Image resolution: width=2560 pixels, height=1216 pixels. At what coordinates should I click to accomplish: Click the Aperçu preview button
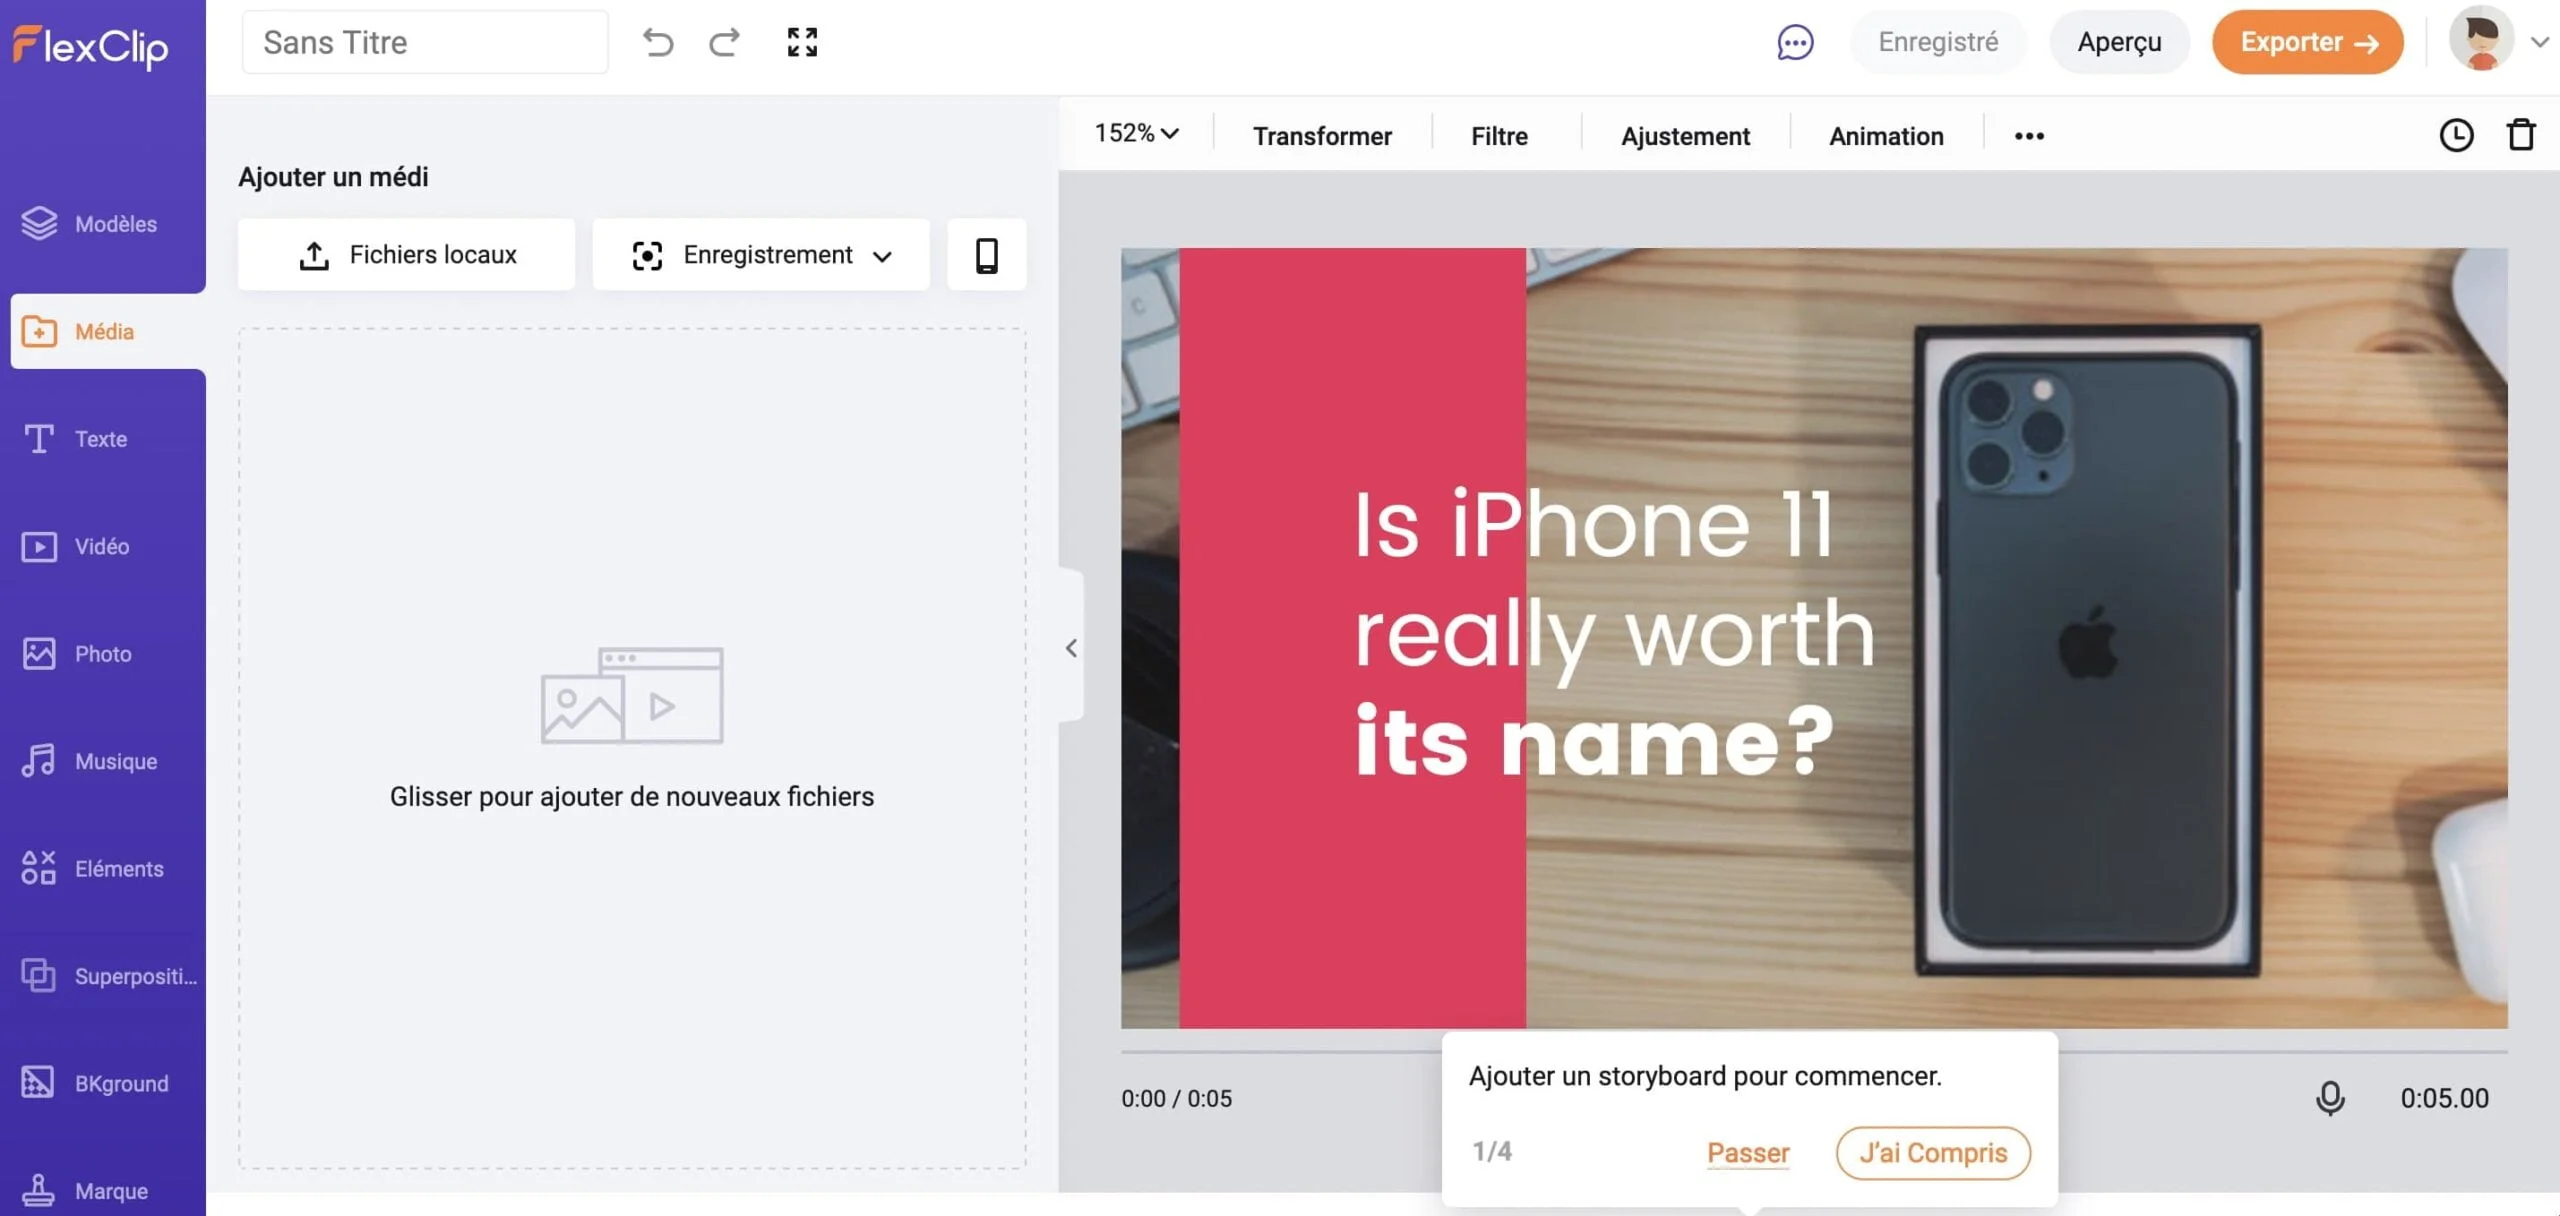2119,42
